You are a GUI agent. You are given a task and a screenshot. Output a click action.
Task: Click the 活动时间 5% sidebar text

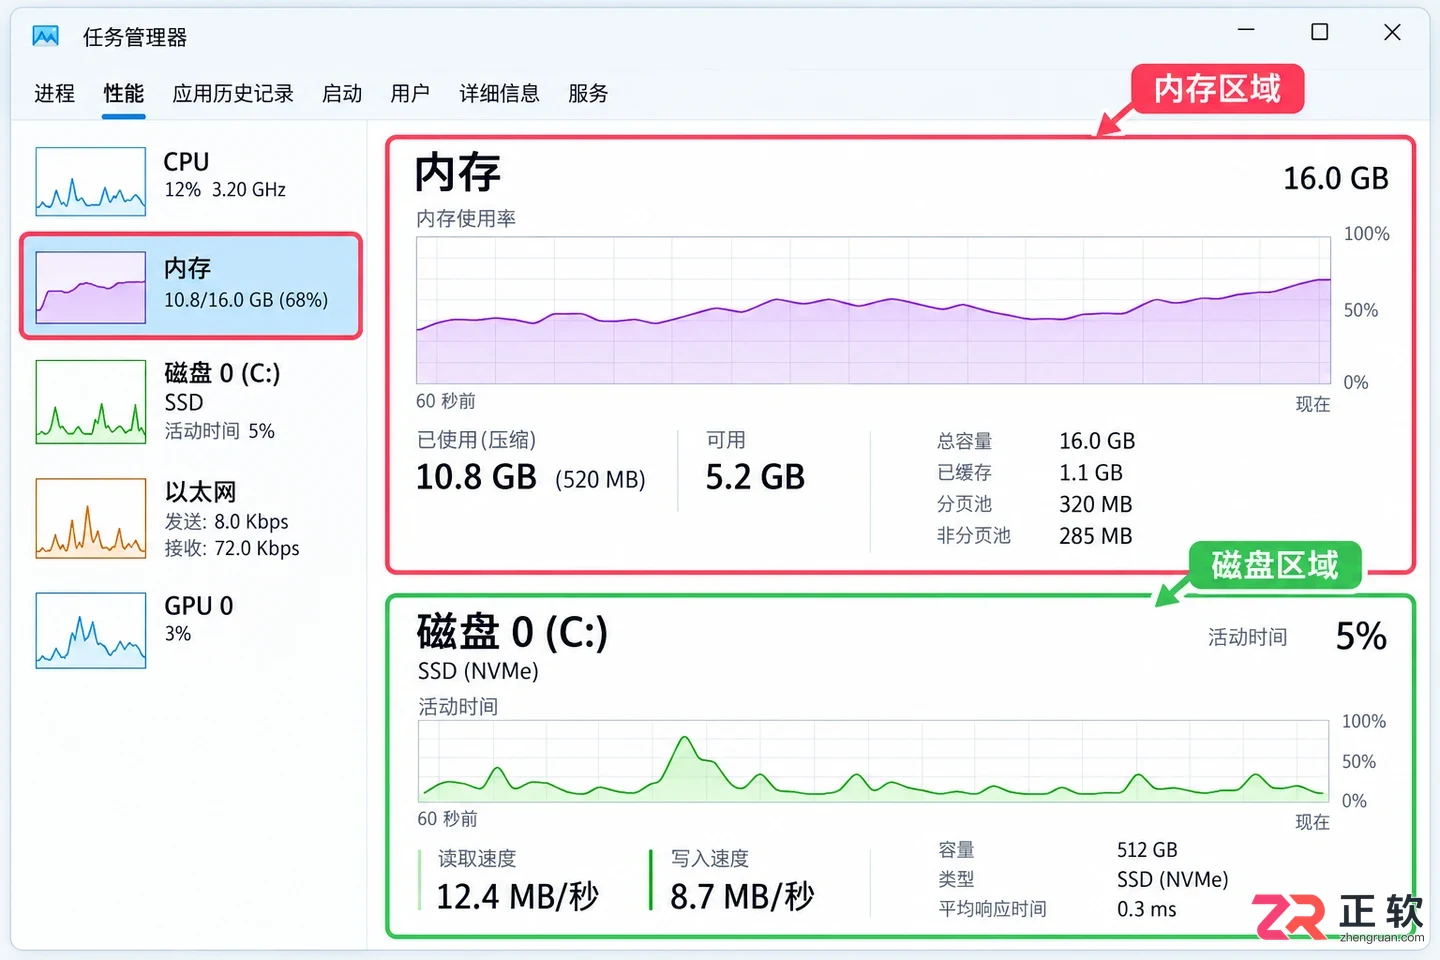(x=219, y=431)
